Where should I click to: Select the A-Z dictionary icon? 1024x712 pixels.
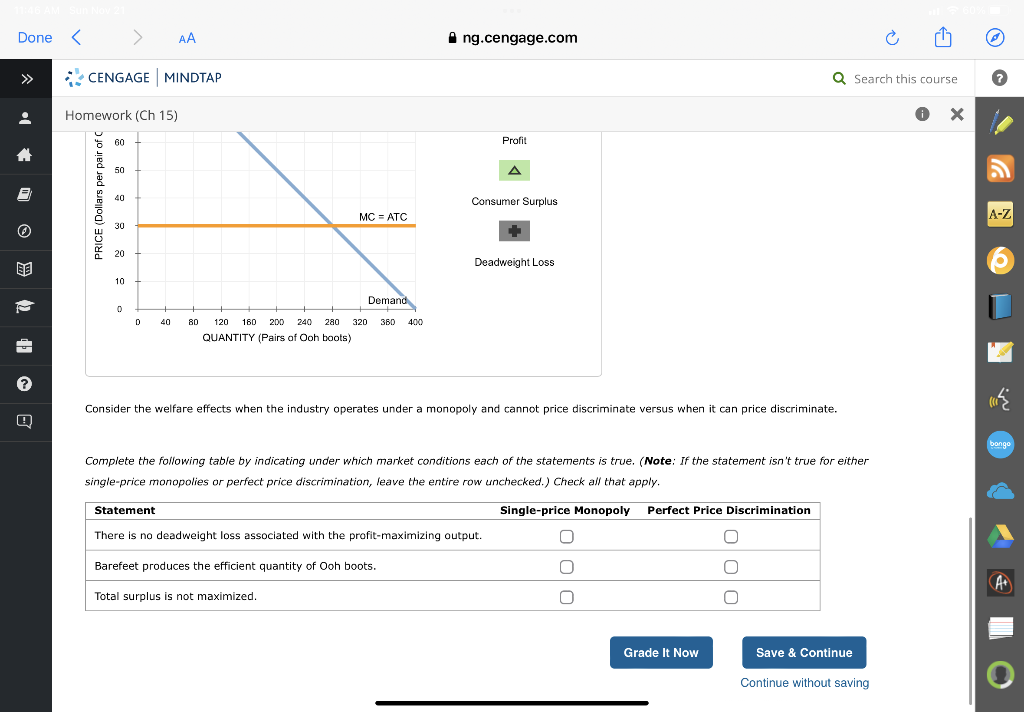pyautogui.click(x=1000, y=213)
